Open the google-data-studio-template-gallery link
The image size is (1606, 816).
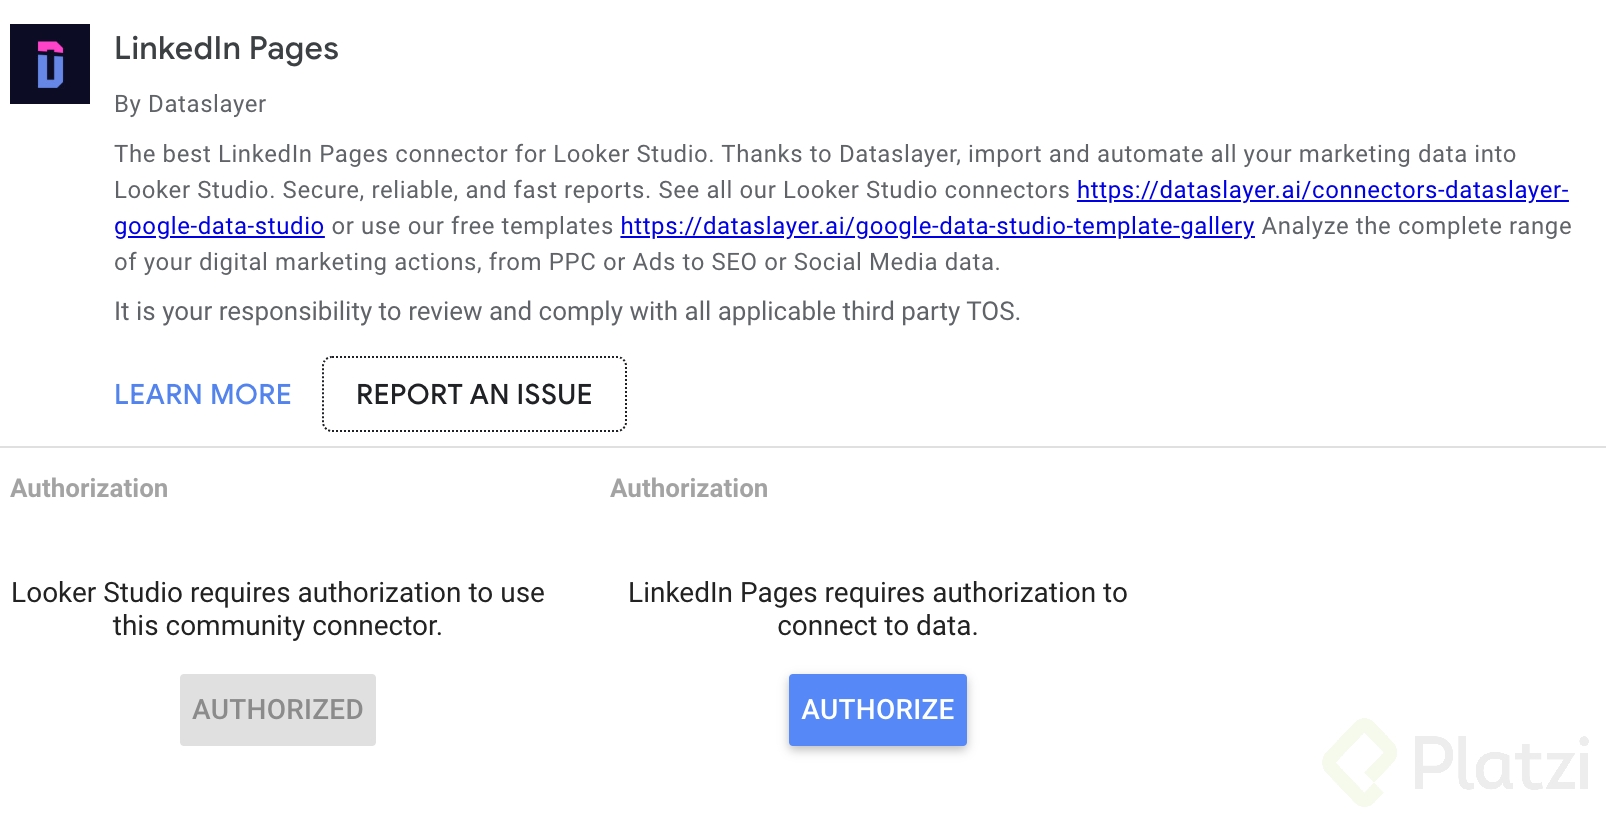coord(937,226)
